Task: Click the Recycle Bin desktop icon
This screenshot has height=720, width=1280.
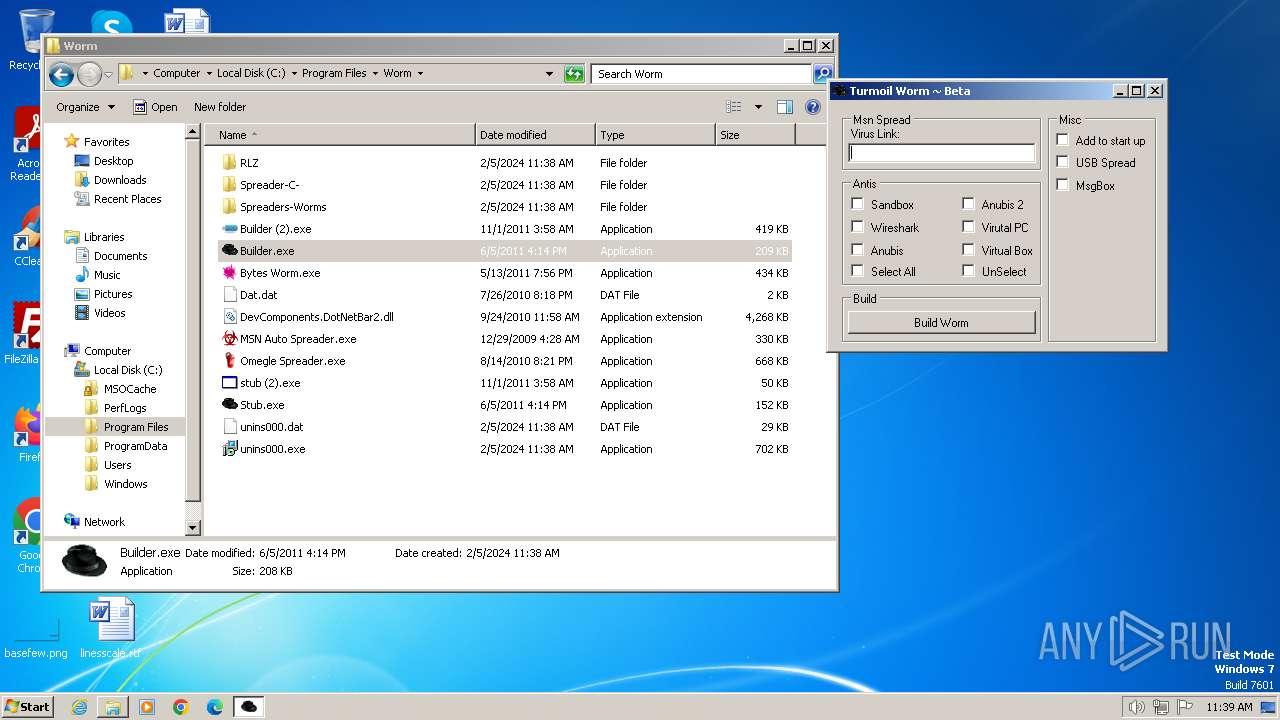Action: pyautogui.click(x=36, y=38)
